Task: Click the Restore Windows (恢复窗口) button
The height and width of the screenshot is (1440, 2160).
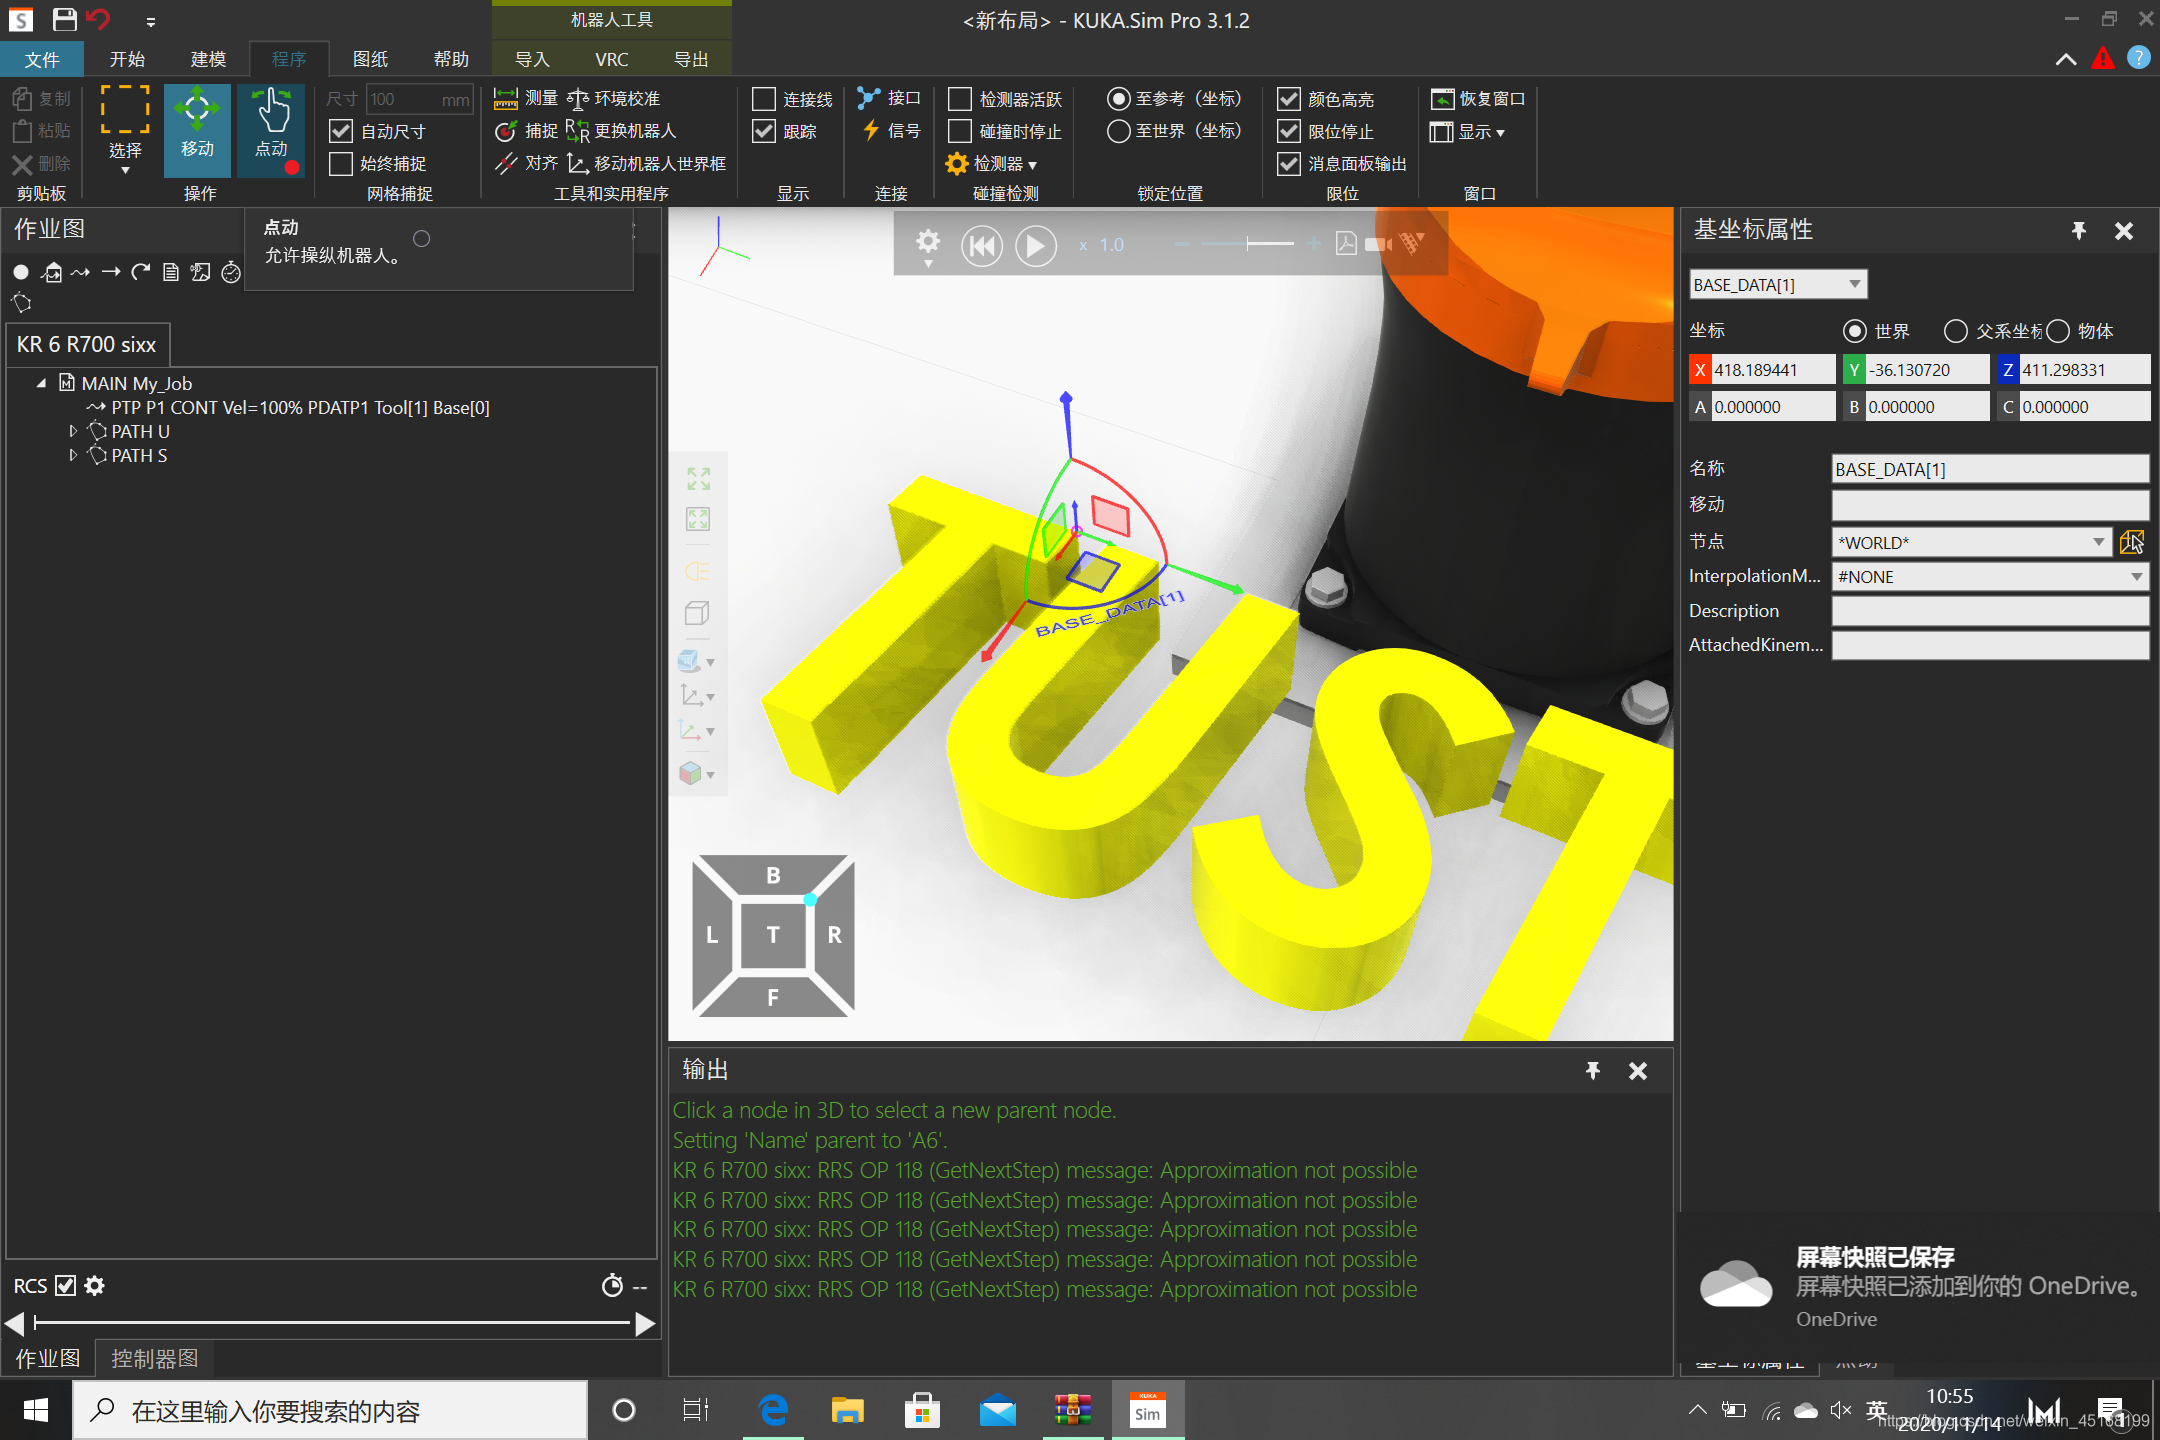Action: click(x=1477, y=99)
